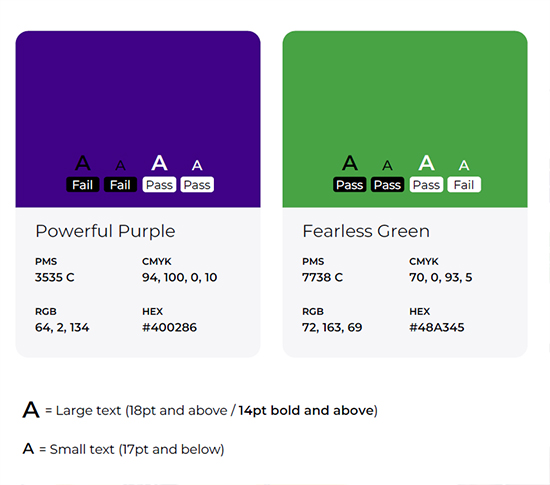The width and height of the screenshot is (550, 485).
Task: Select the Fearless Green heading
Action: coord(366,231)
